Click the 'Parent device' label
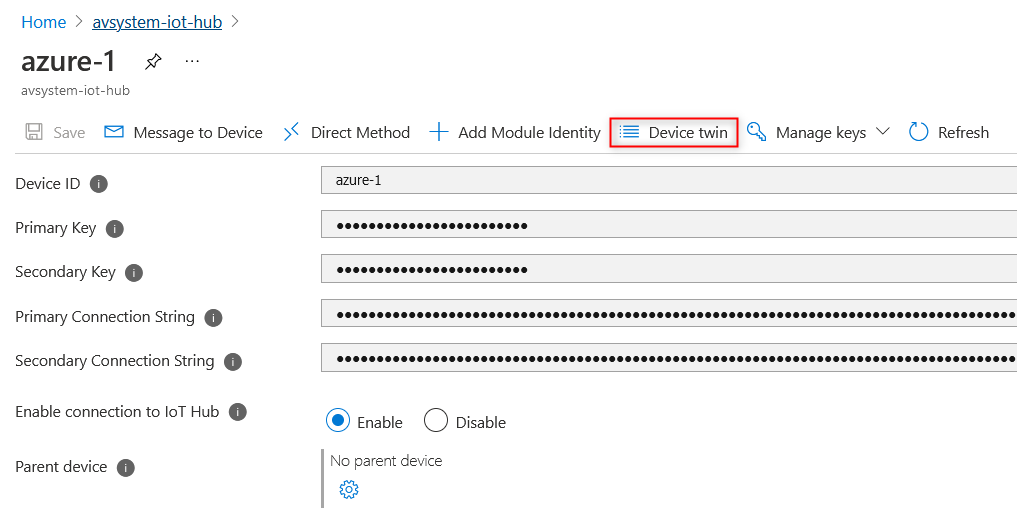 pyautogui.click(x=61, y=467)
